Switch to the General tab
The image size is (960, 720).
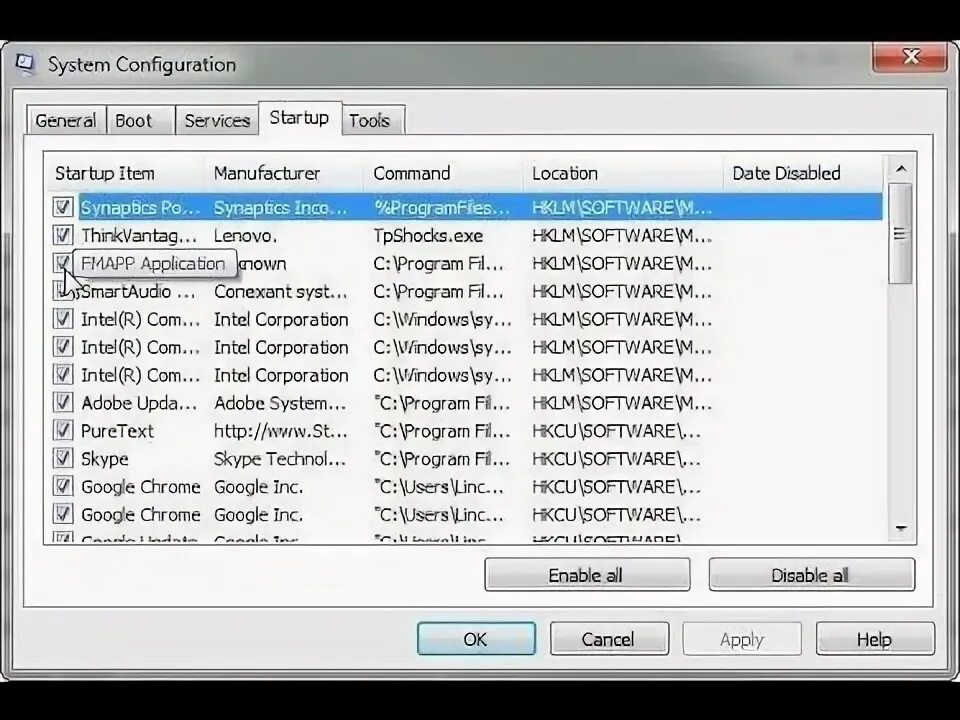[x=66, y=121]
